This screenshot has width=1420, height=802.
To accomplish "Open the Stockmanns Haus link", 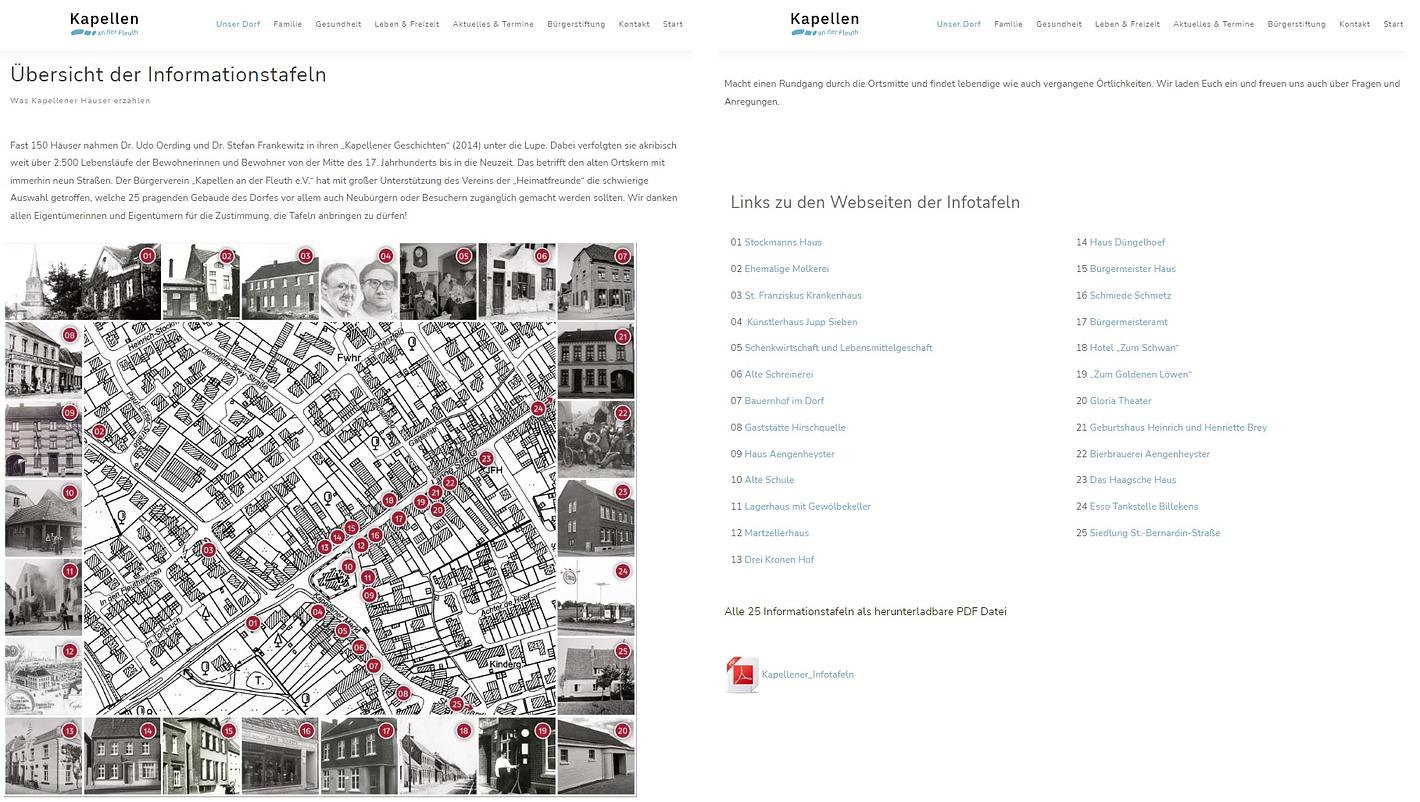I will (782, 242).
